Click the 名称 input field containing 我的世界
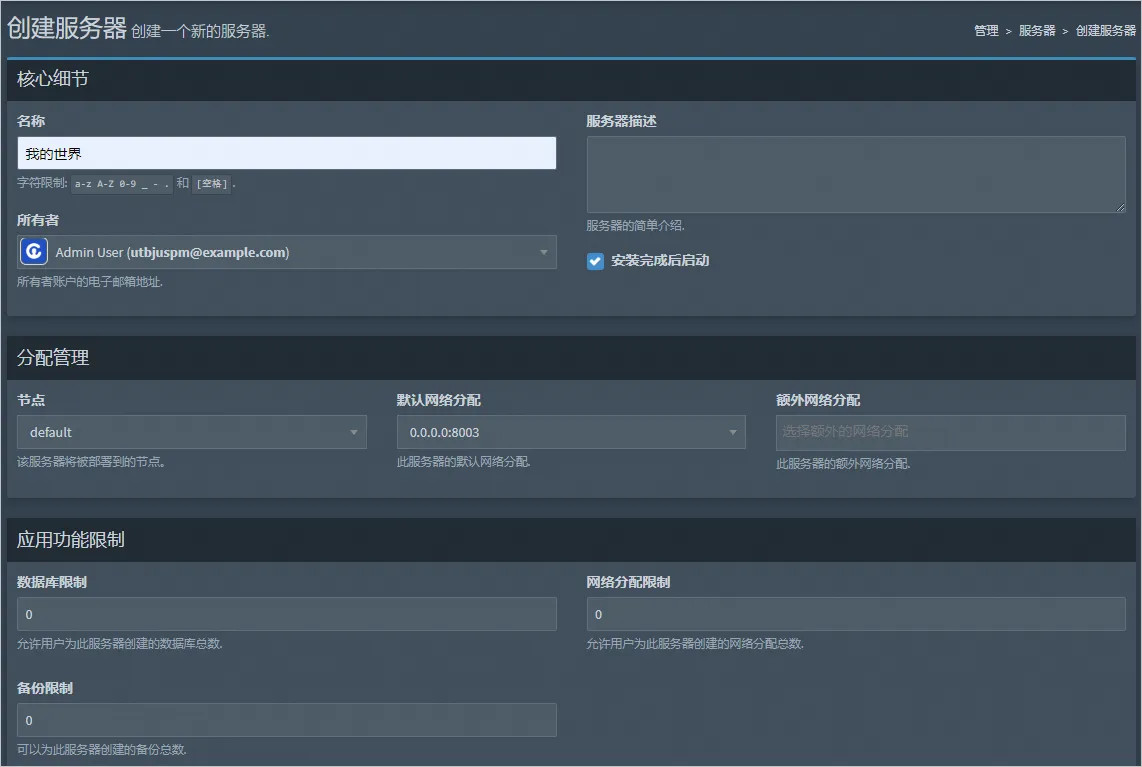 286,153
